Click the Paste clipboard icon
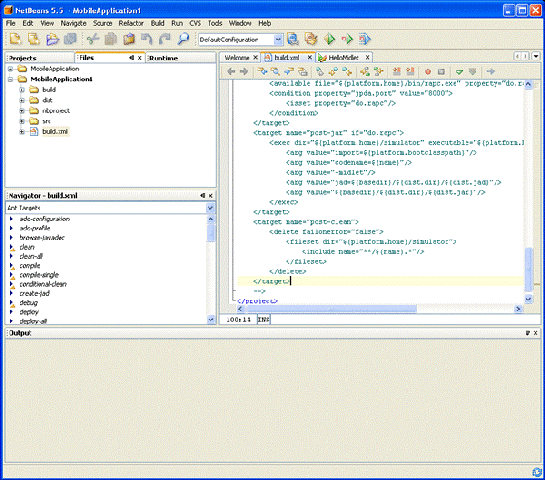545x480 pixels. tap(129, 39)
